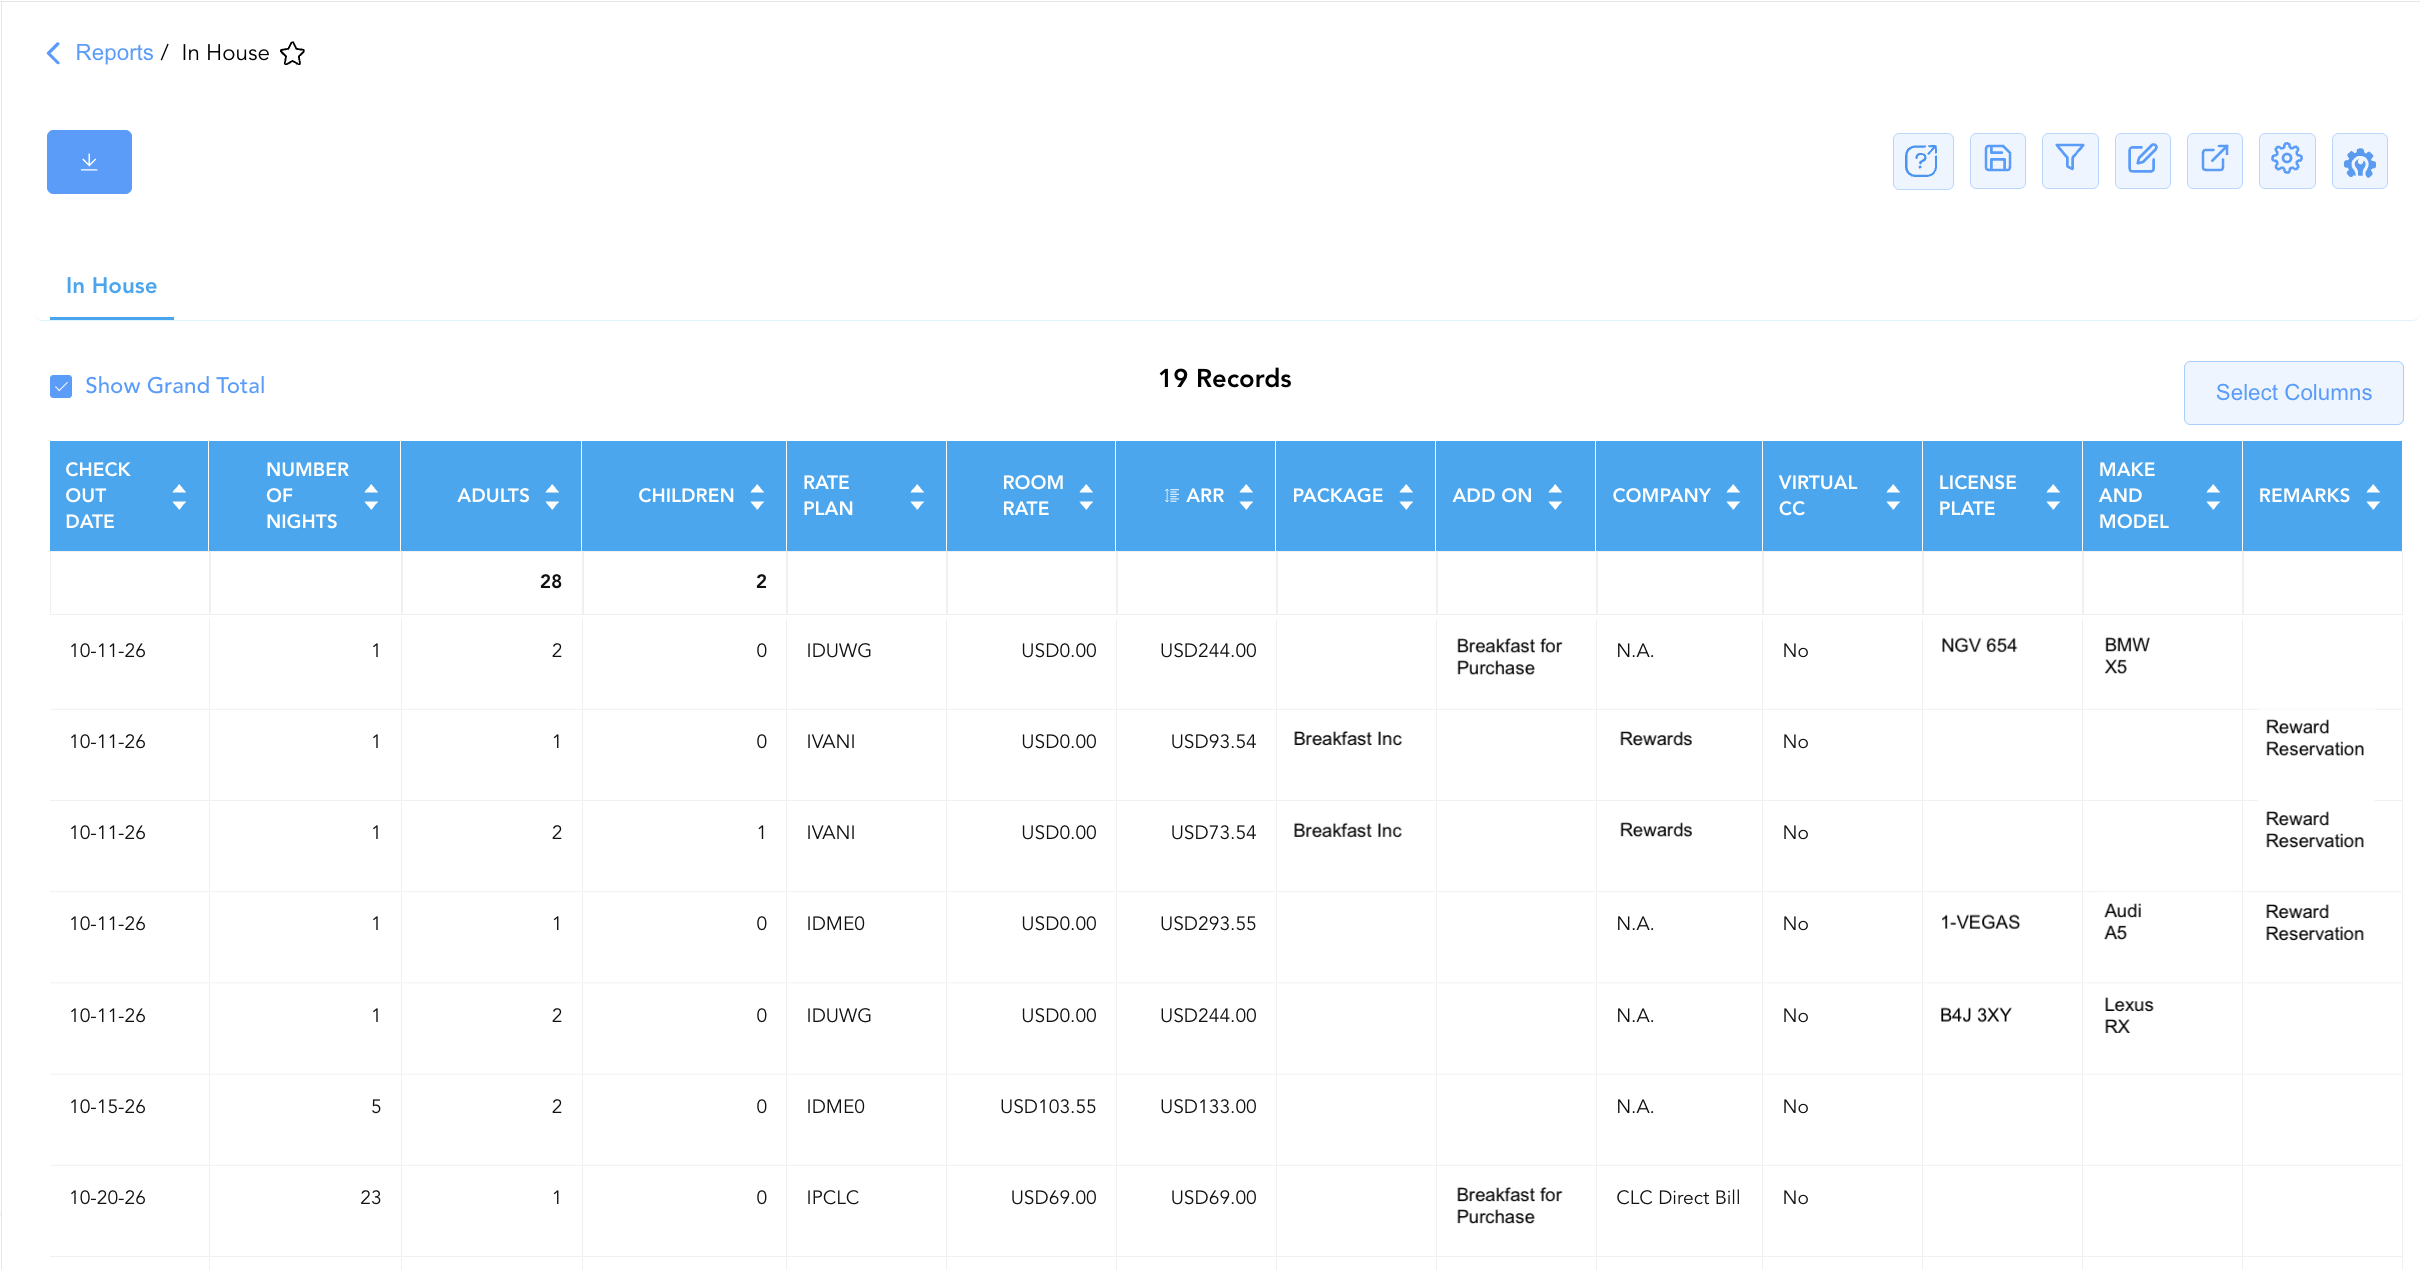Sort by Package column arrows
Image resolution: width=2420 pixels, height=1270 pixels.
[1406, 496]
